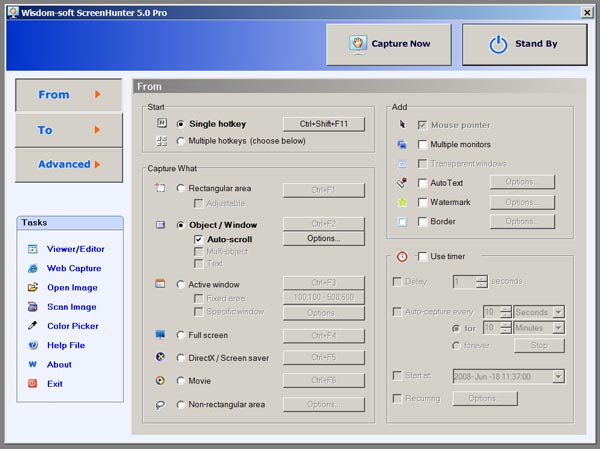Switch to the Advanced tab

(x=69, y=165)
